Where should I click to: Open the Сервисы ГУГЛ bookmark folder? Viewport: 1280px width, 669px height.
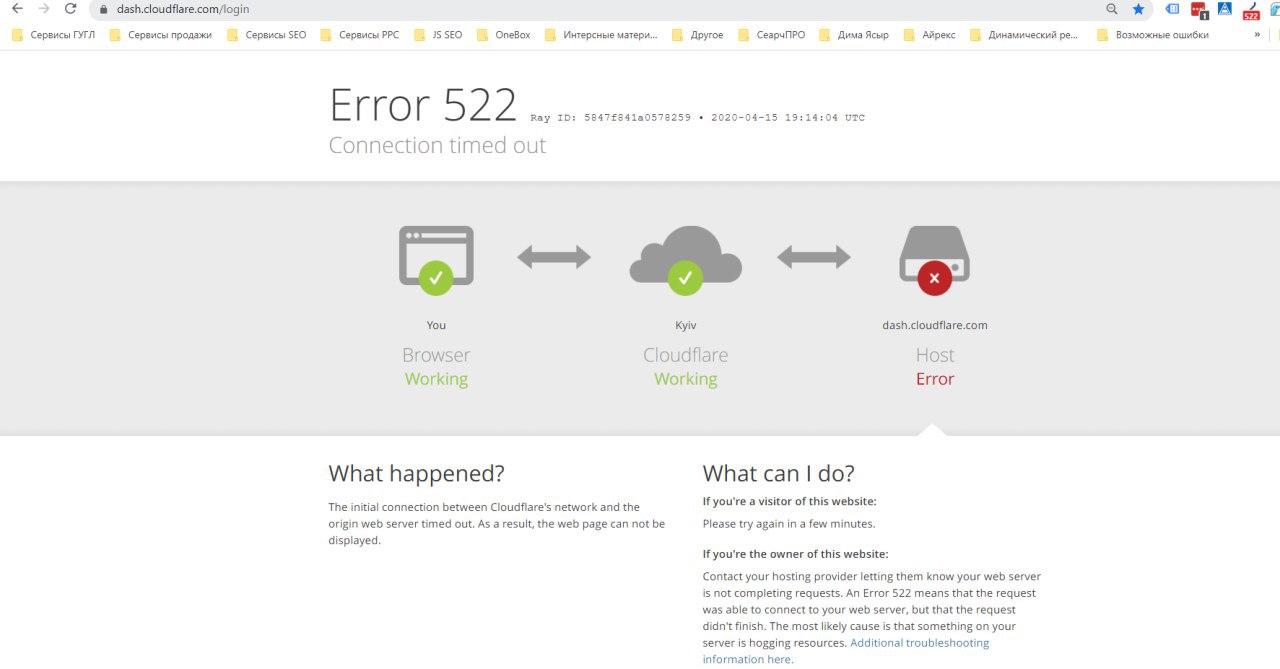pos(53,34)
